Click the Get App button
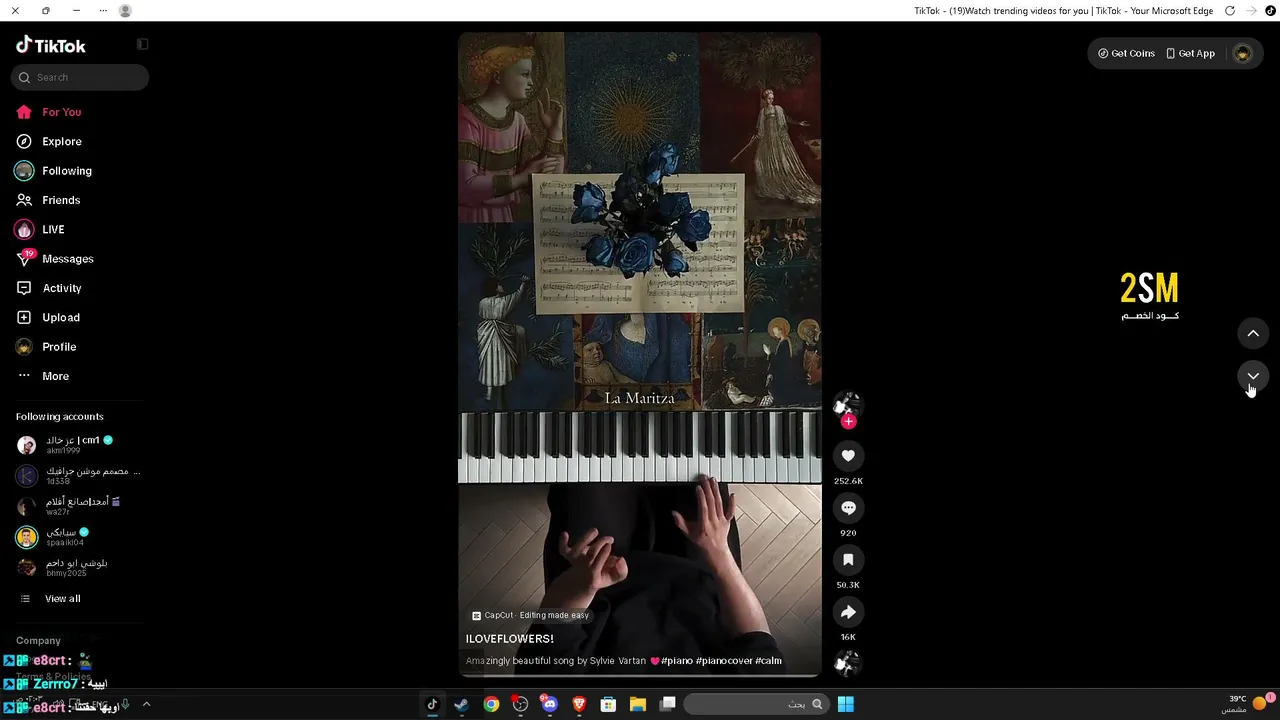 1190,53
